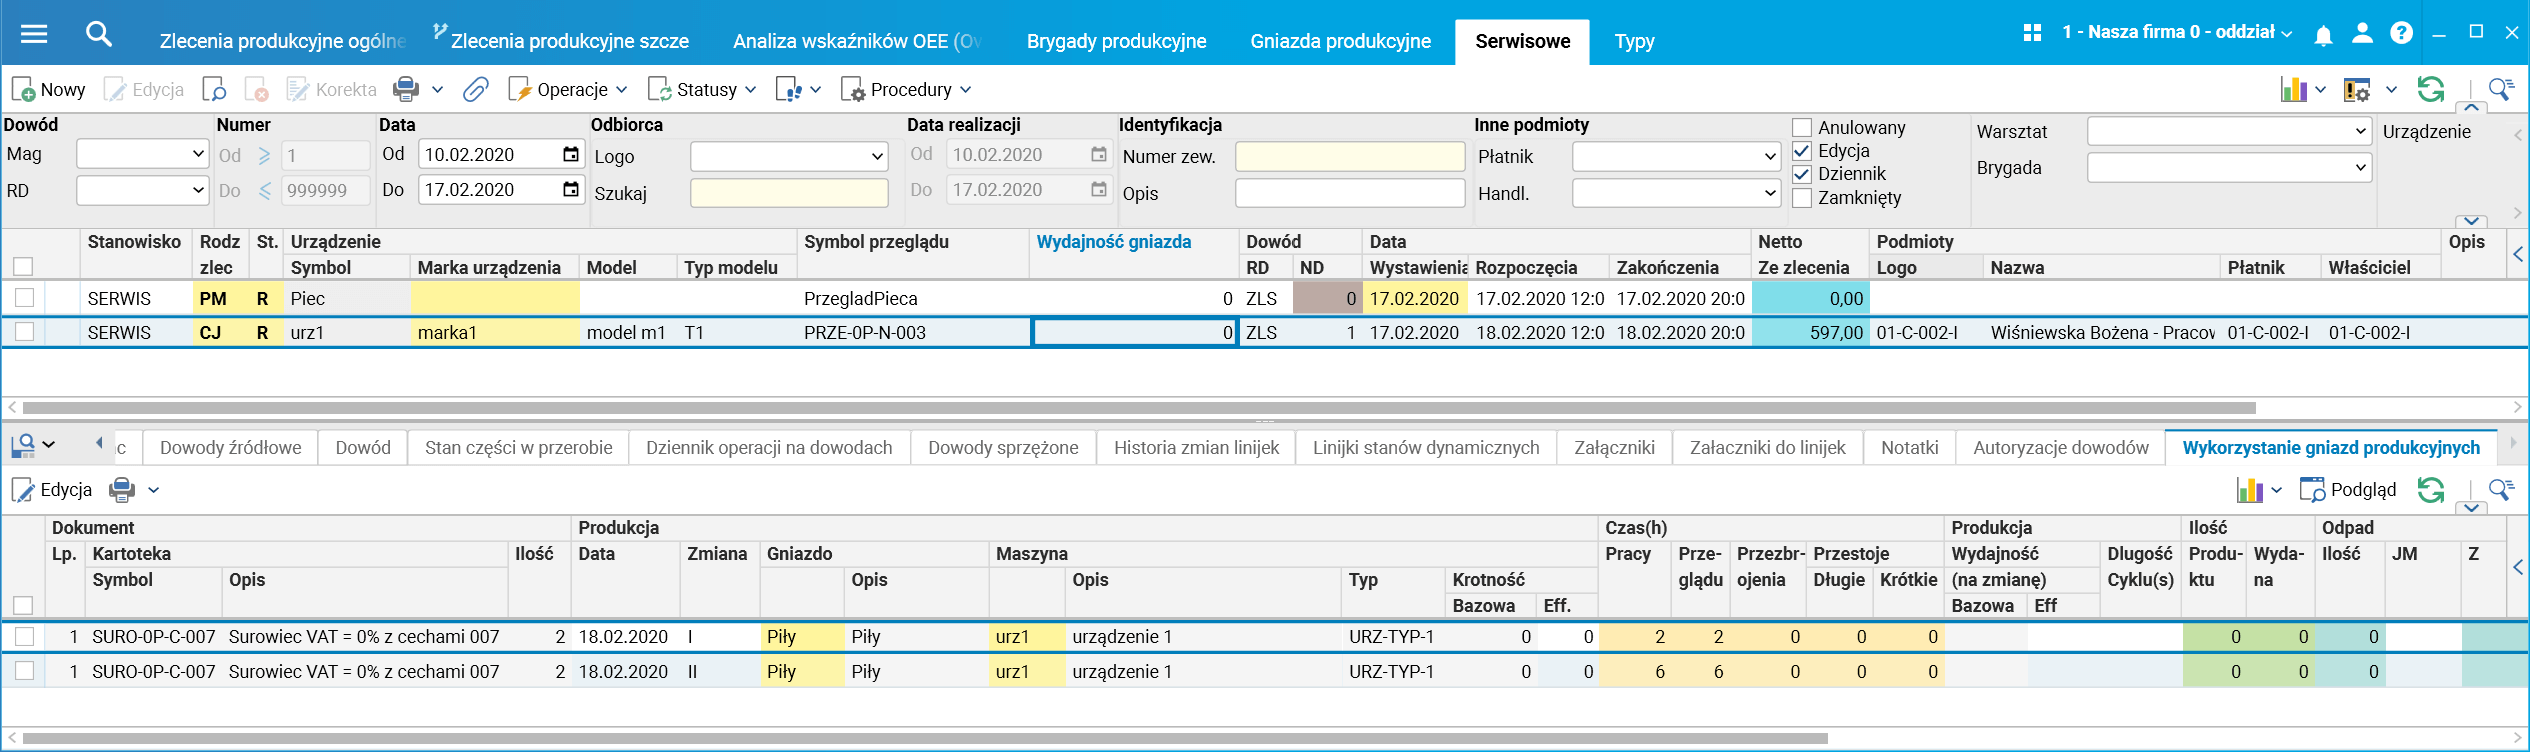Click the notifications bell icon

tap(2323, 35)
